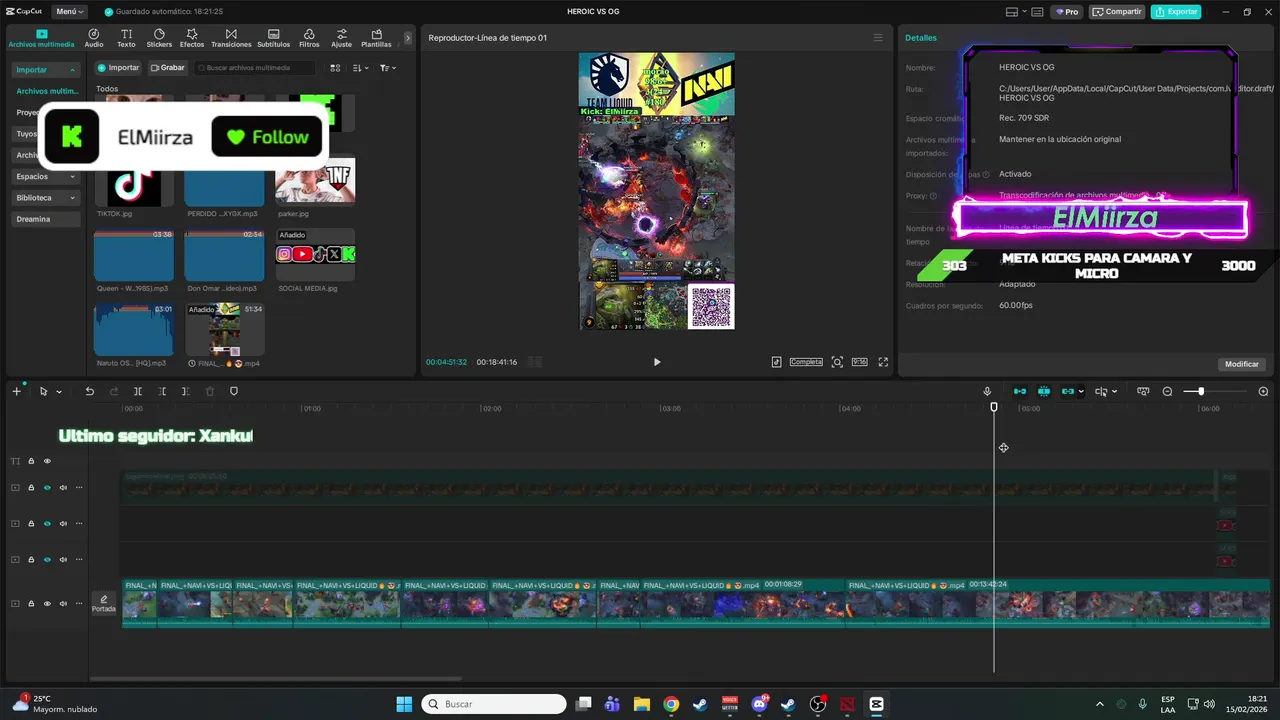
Task: Collapse the Importar section
Action: (72, 70)
